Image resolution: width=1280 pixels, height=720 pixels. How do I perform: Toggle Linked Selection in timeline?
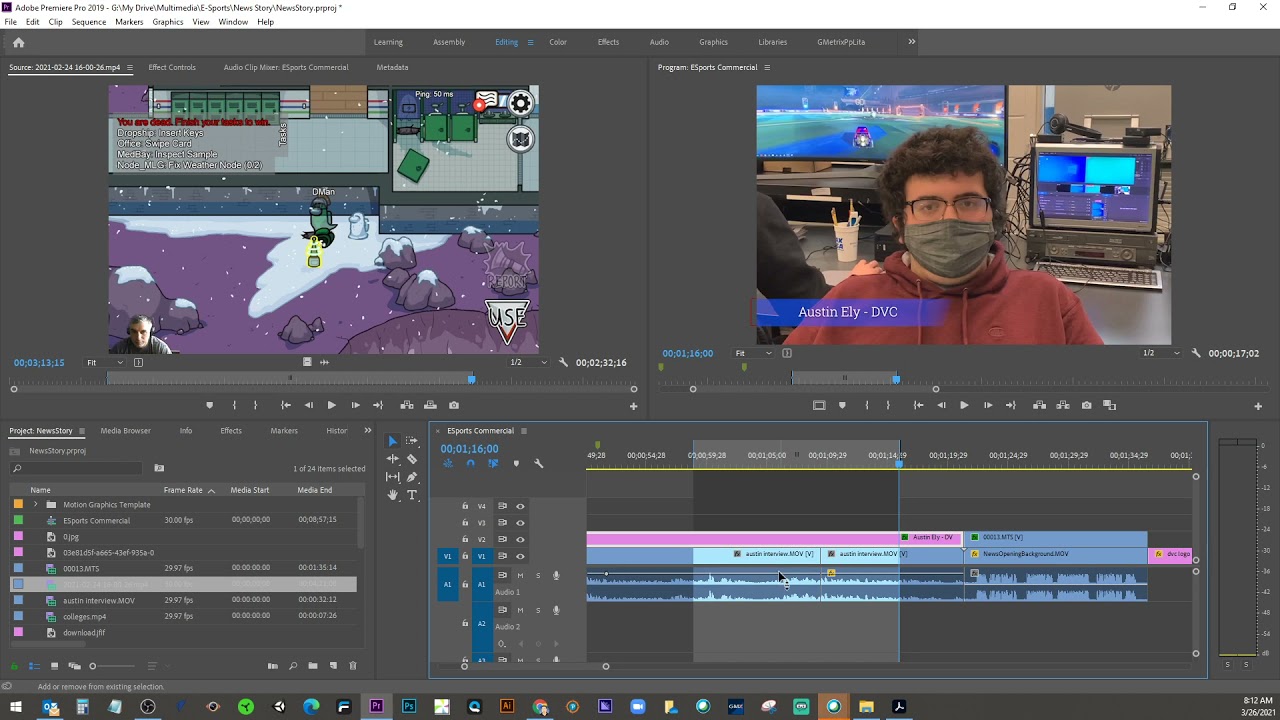493,463
